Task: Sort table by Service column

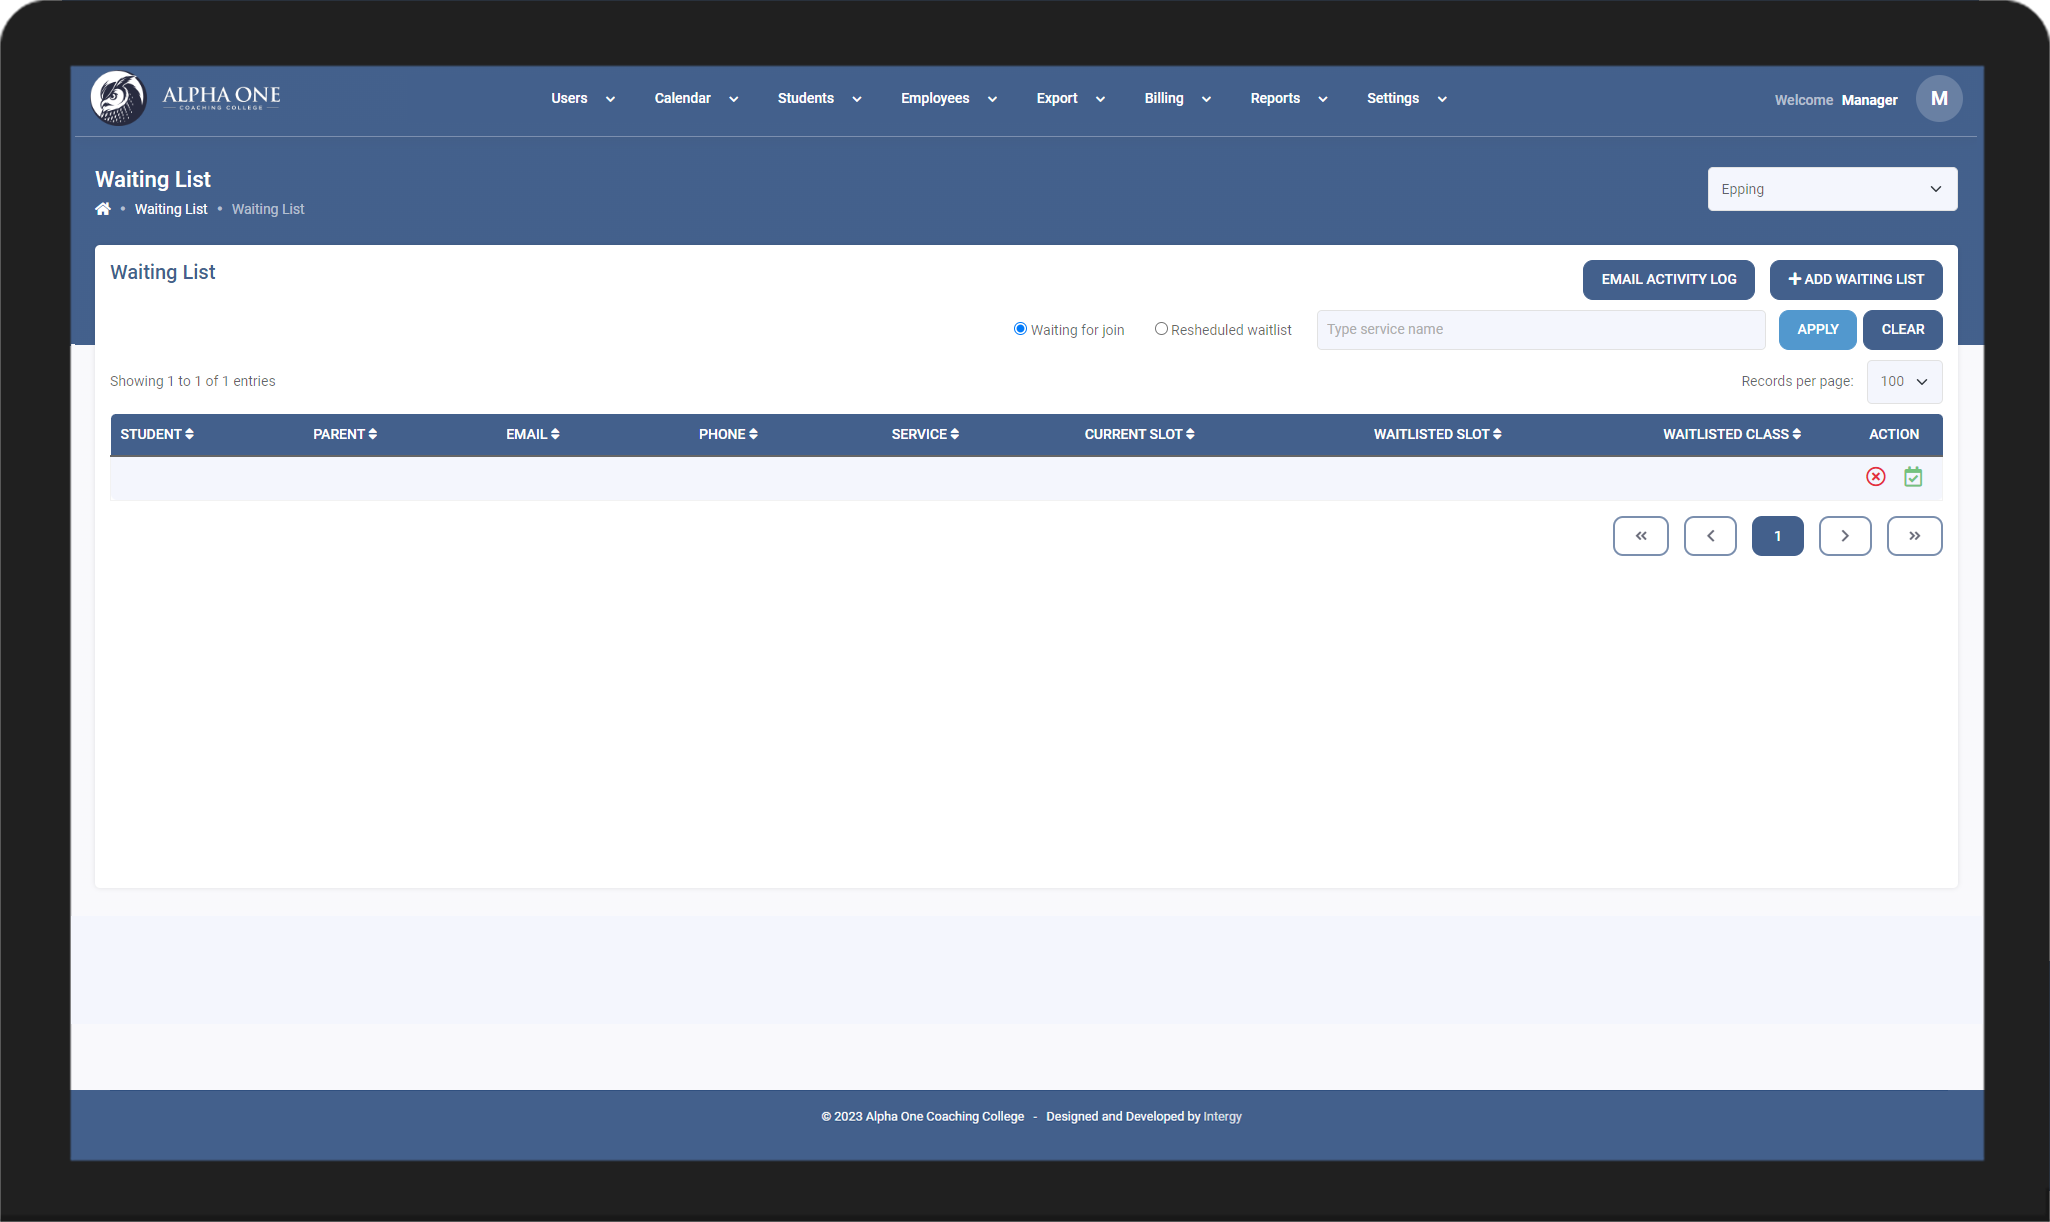Action: [x=925, y=434]
